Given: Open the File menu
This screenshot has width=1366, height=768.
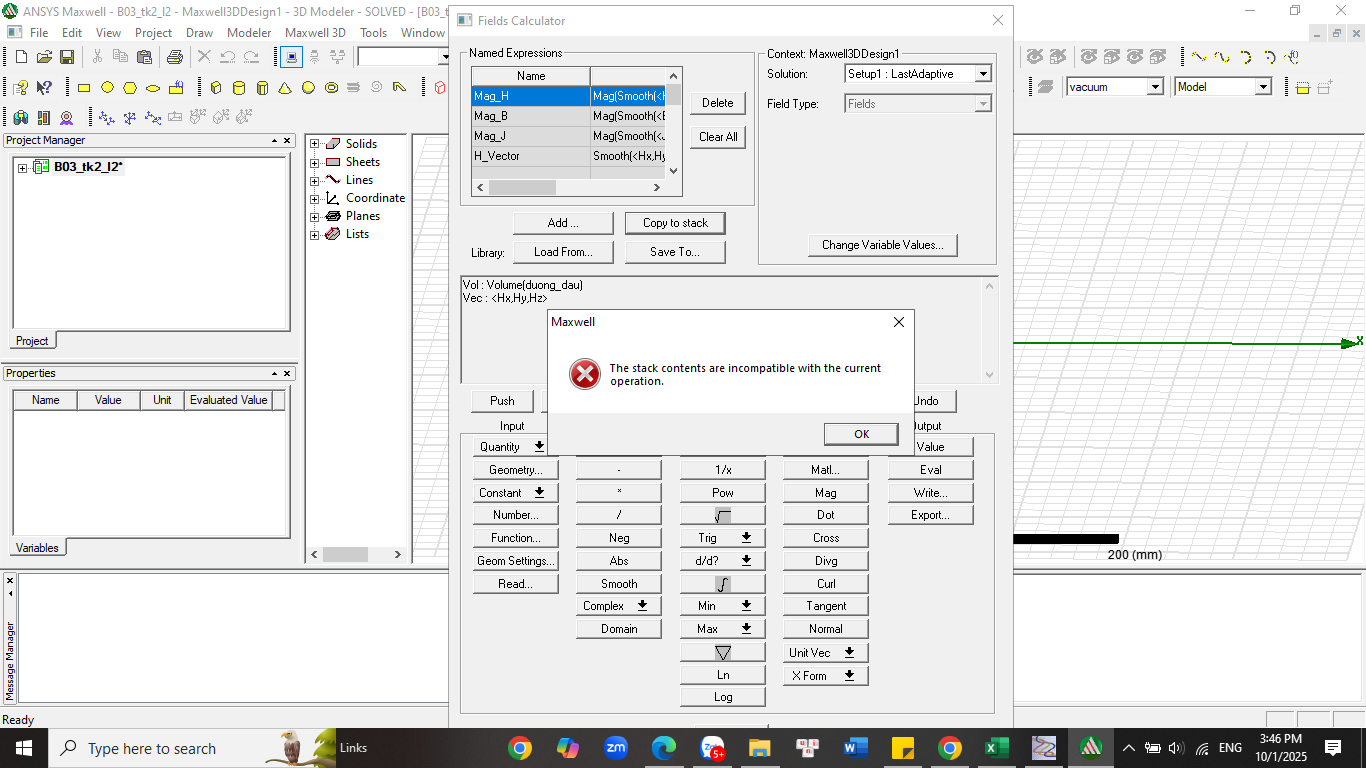Looking at the screenshot, I should [39, 33].
